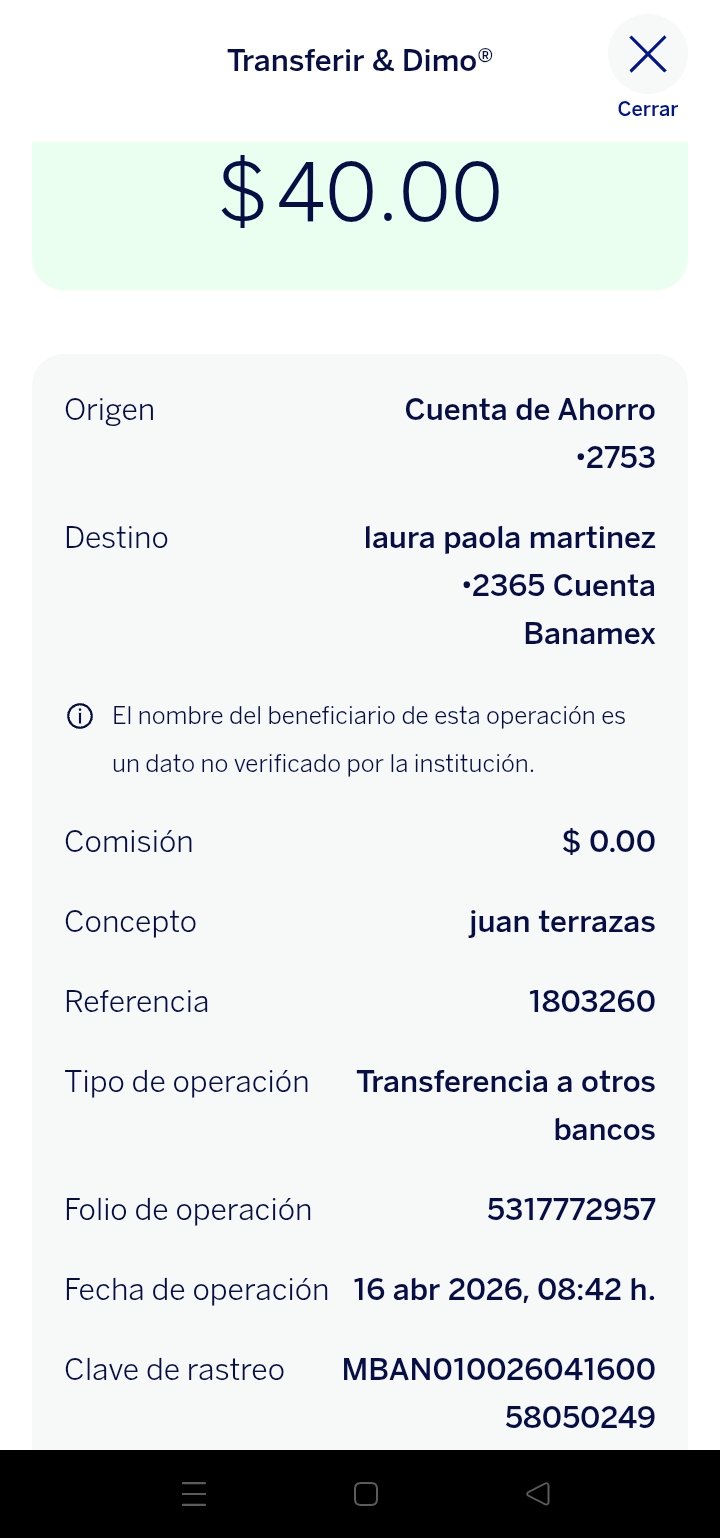Select the Clave de rastreo tracking code
The height and width of the screenshot is (1538, 720).
499,1394
